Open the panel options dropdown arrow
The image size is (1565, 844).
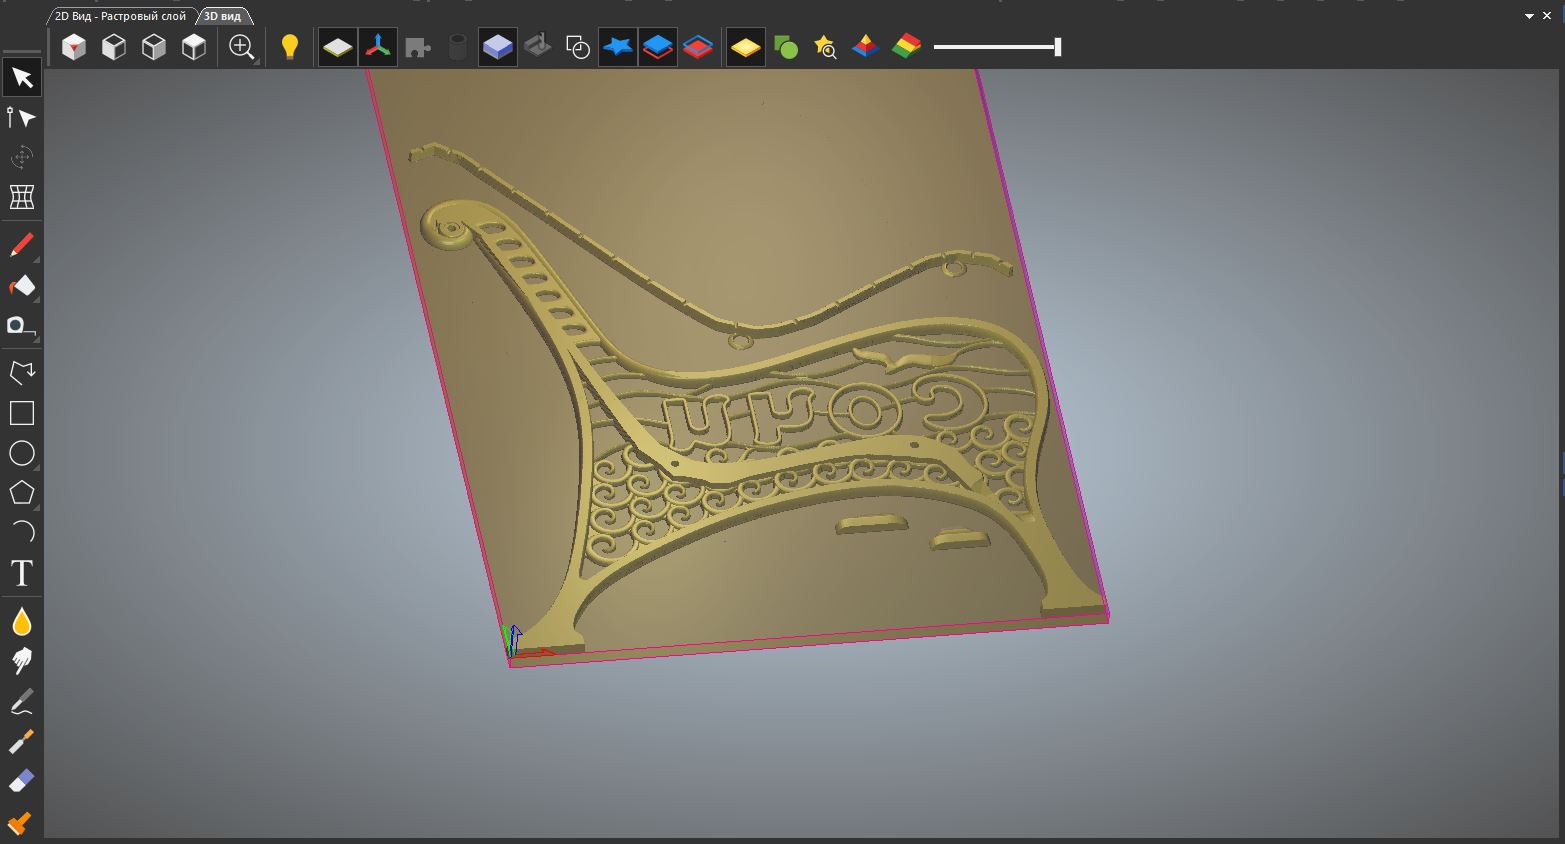[1530, 16]
